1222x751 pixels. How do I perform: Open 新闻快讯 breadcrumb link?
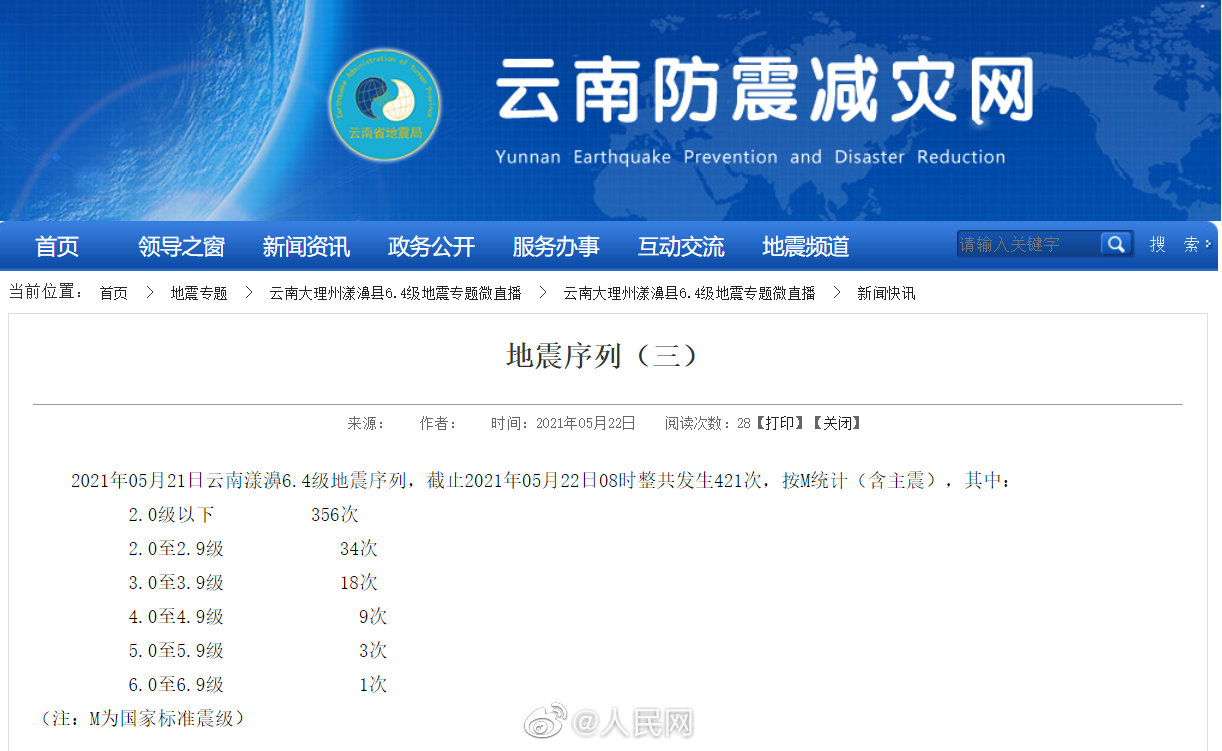(886, 293)
